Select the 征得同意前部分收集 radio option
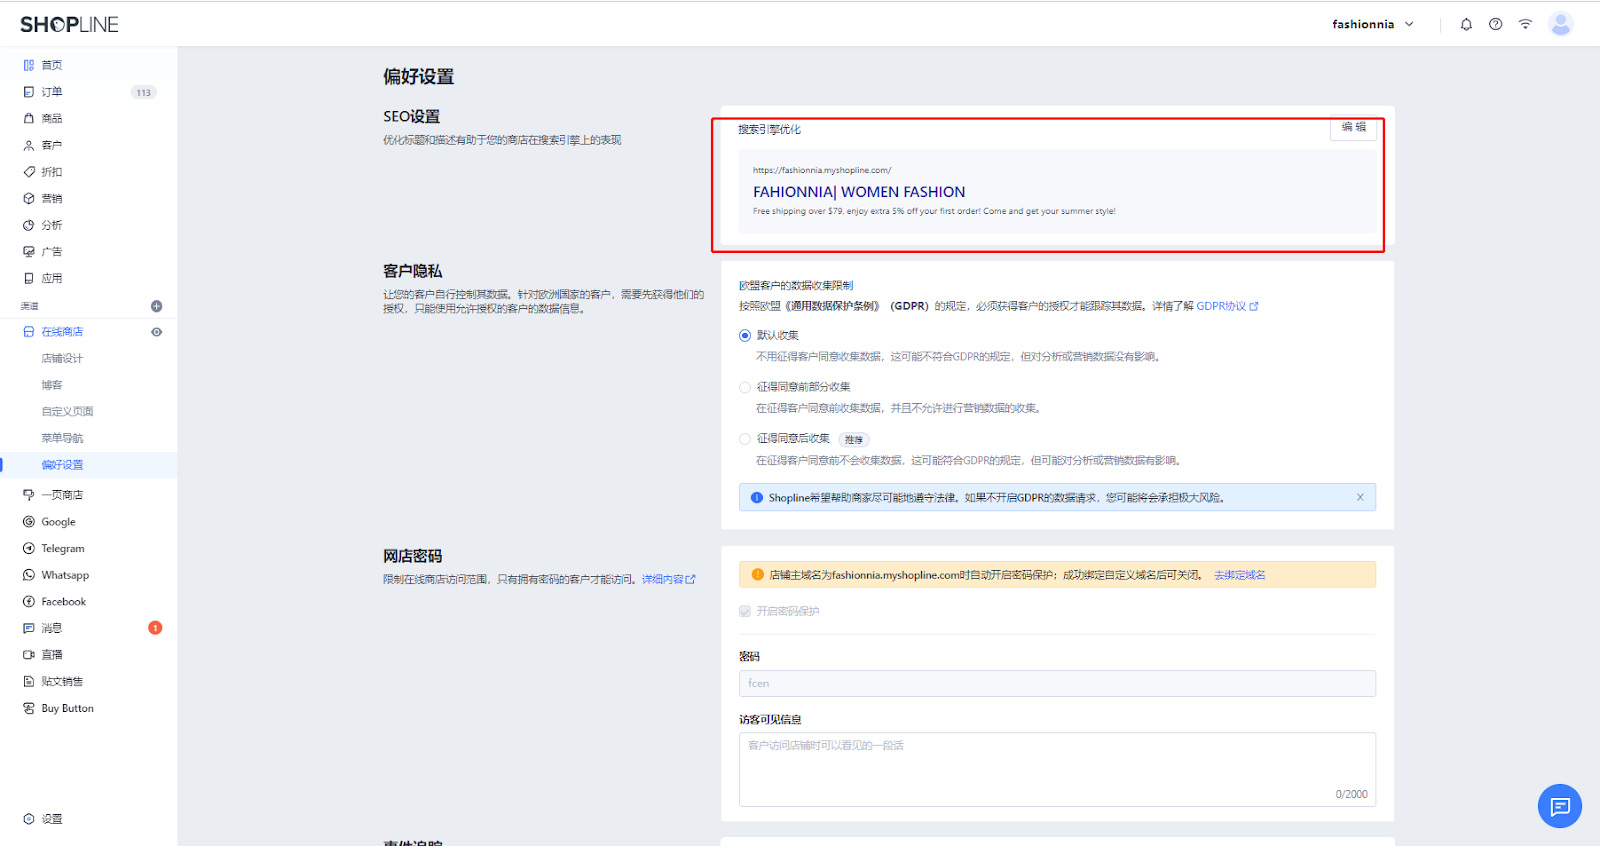Screen dimensions: 1600x846 745,387
